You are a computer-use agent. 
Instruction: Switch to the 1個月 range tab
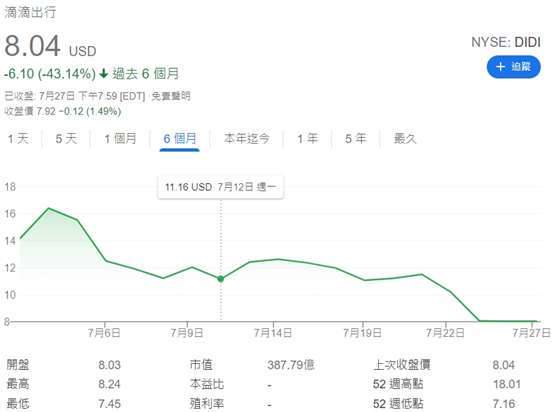pos(120,139)
